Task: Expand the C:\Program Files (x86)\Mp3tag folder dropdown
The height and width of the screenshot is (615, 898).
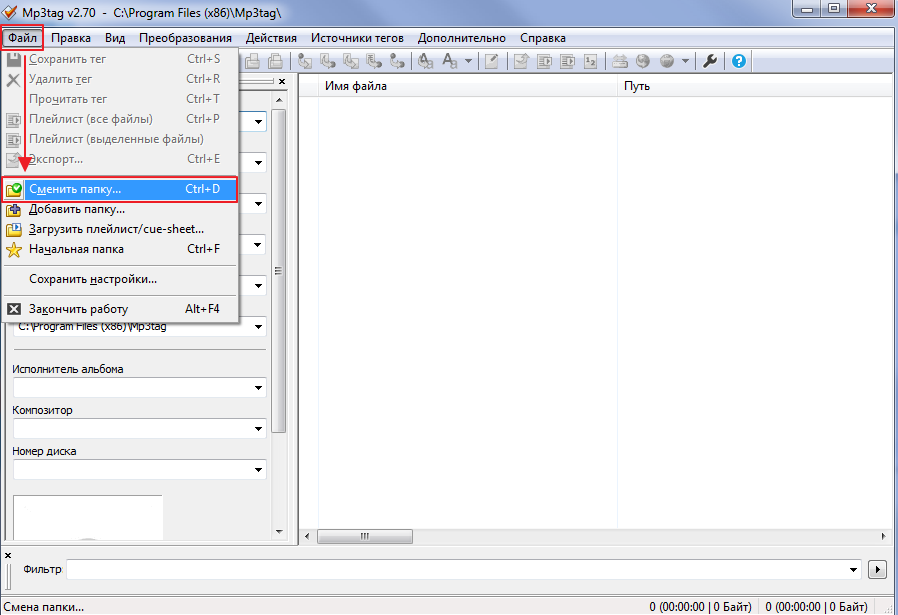Action: pyautogui.click(x=258, y=327)
